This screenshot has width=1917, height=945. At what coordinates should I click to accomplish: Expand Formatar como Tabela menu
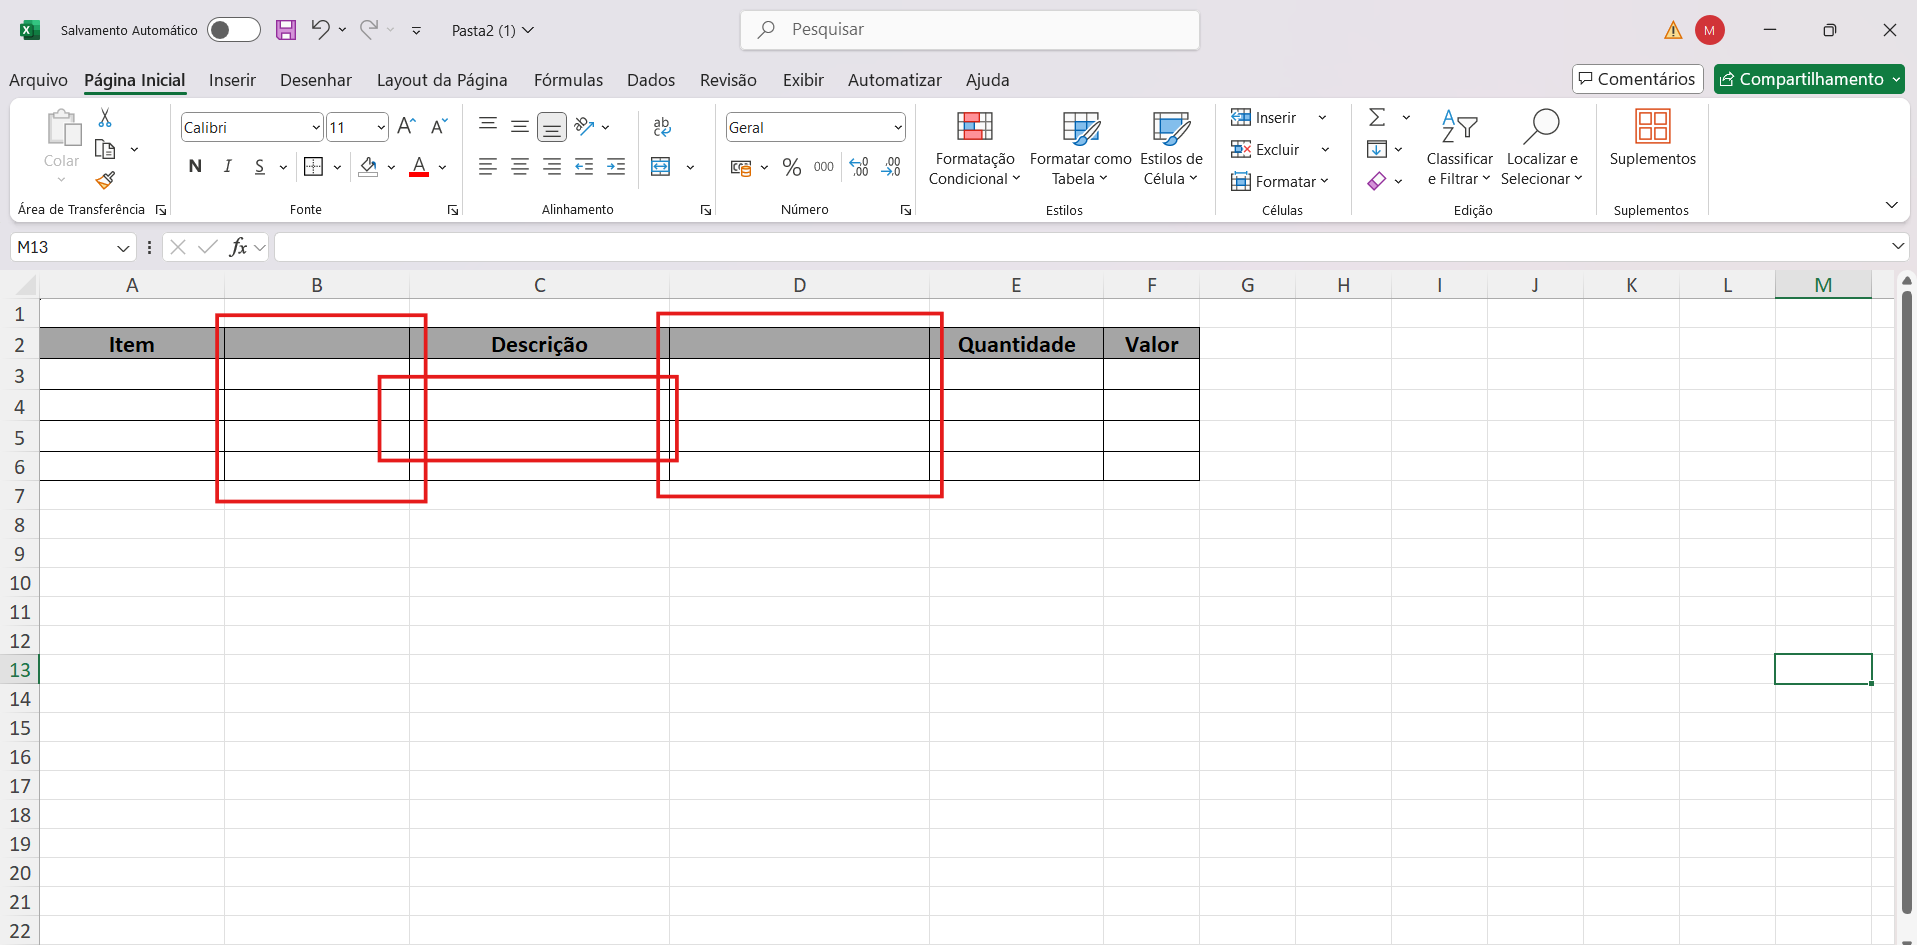1080,148
